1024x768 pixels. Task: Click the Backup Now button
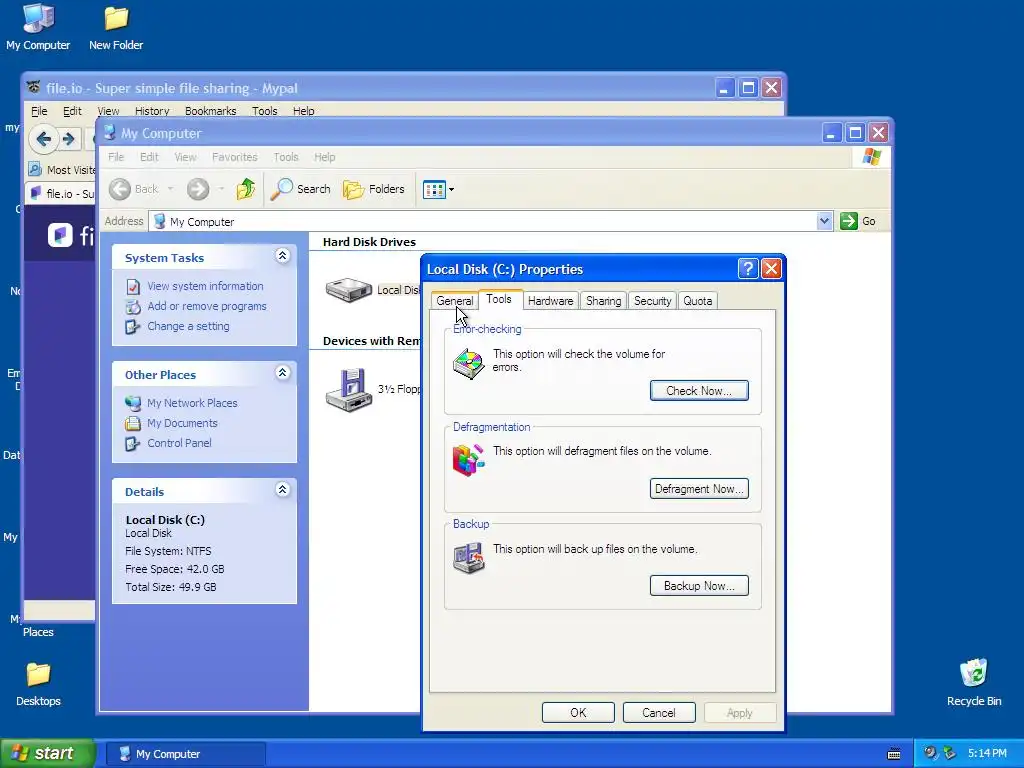point(699,586)
